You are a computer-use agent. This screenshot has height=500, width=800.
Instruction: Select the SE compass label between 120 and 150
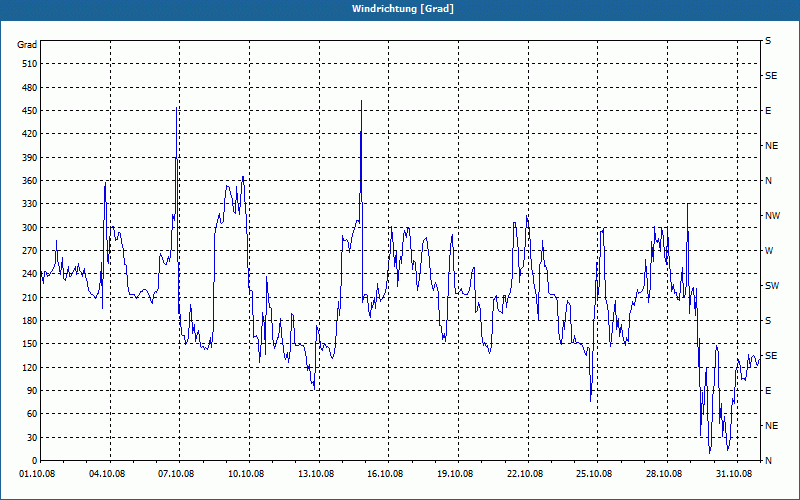click(771, 356)
